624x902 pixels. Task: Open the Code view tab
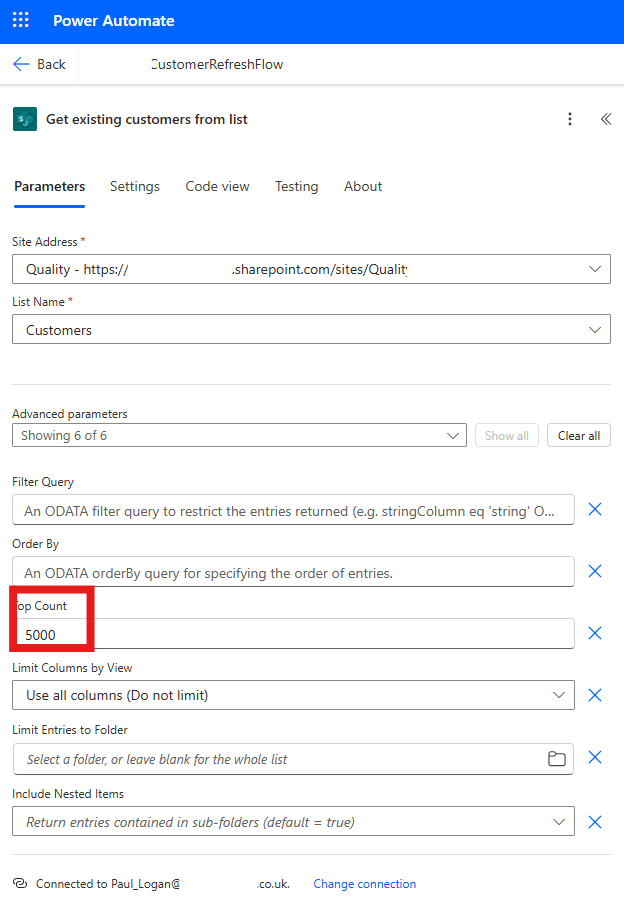point(217,186)
